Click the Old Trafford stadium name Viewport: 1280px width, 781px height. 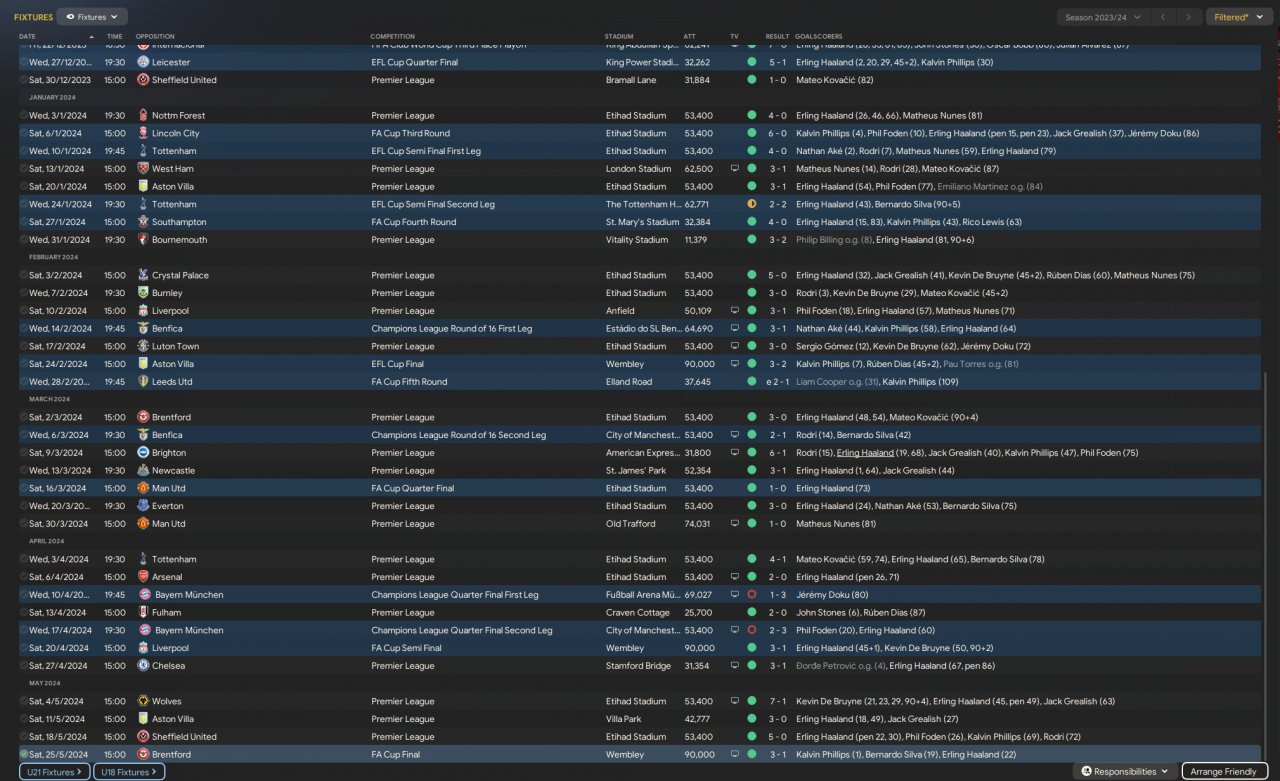(631, 524)
